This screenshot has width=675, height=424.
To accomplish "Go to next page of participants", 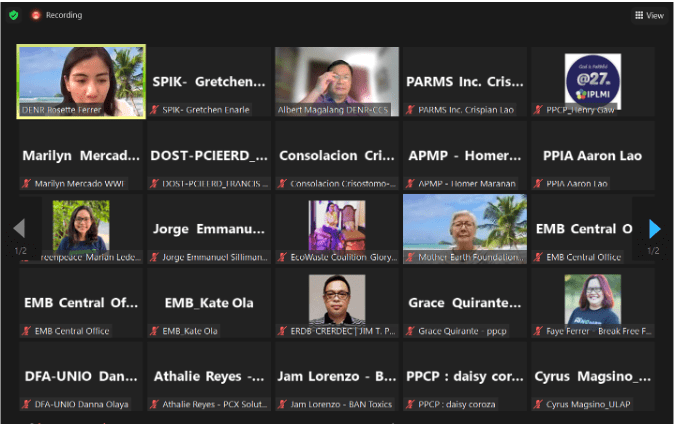I will [x=654, y=229].
